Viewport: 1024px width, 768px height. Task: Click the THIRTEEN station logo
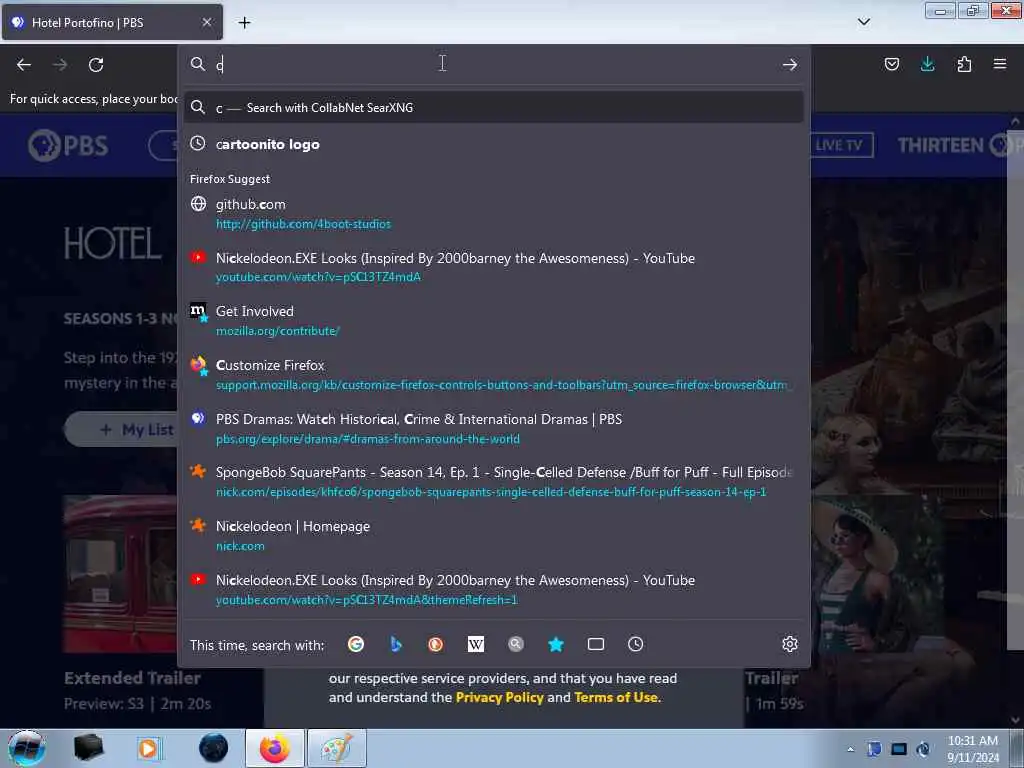point(959,145)
